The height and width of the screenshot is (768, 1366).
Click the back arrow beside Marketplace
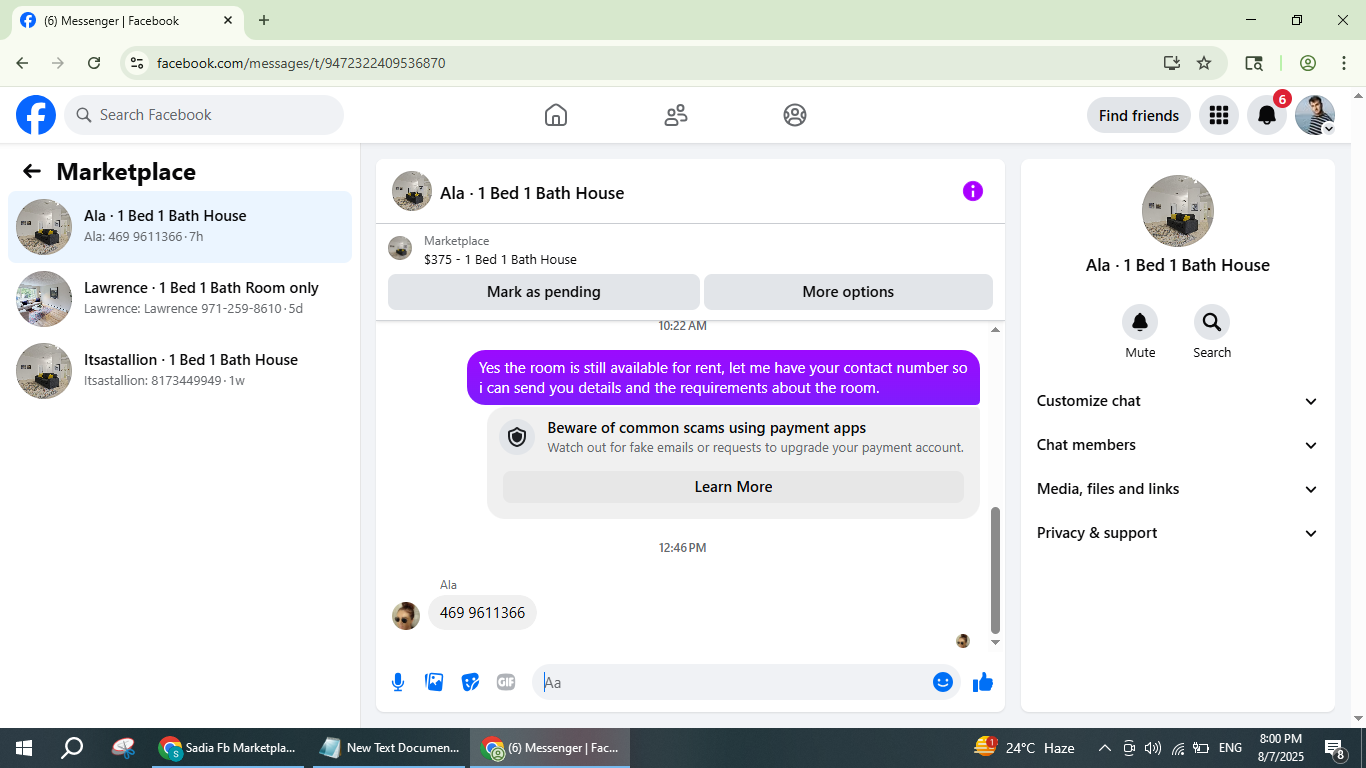coord(32,172)
